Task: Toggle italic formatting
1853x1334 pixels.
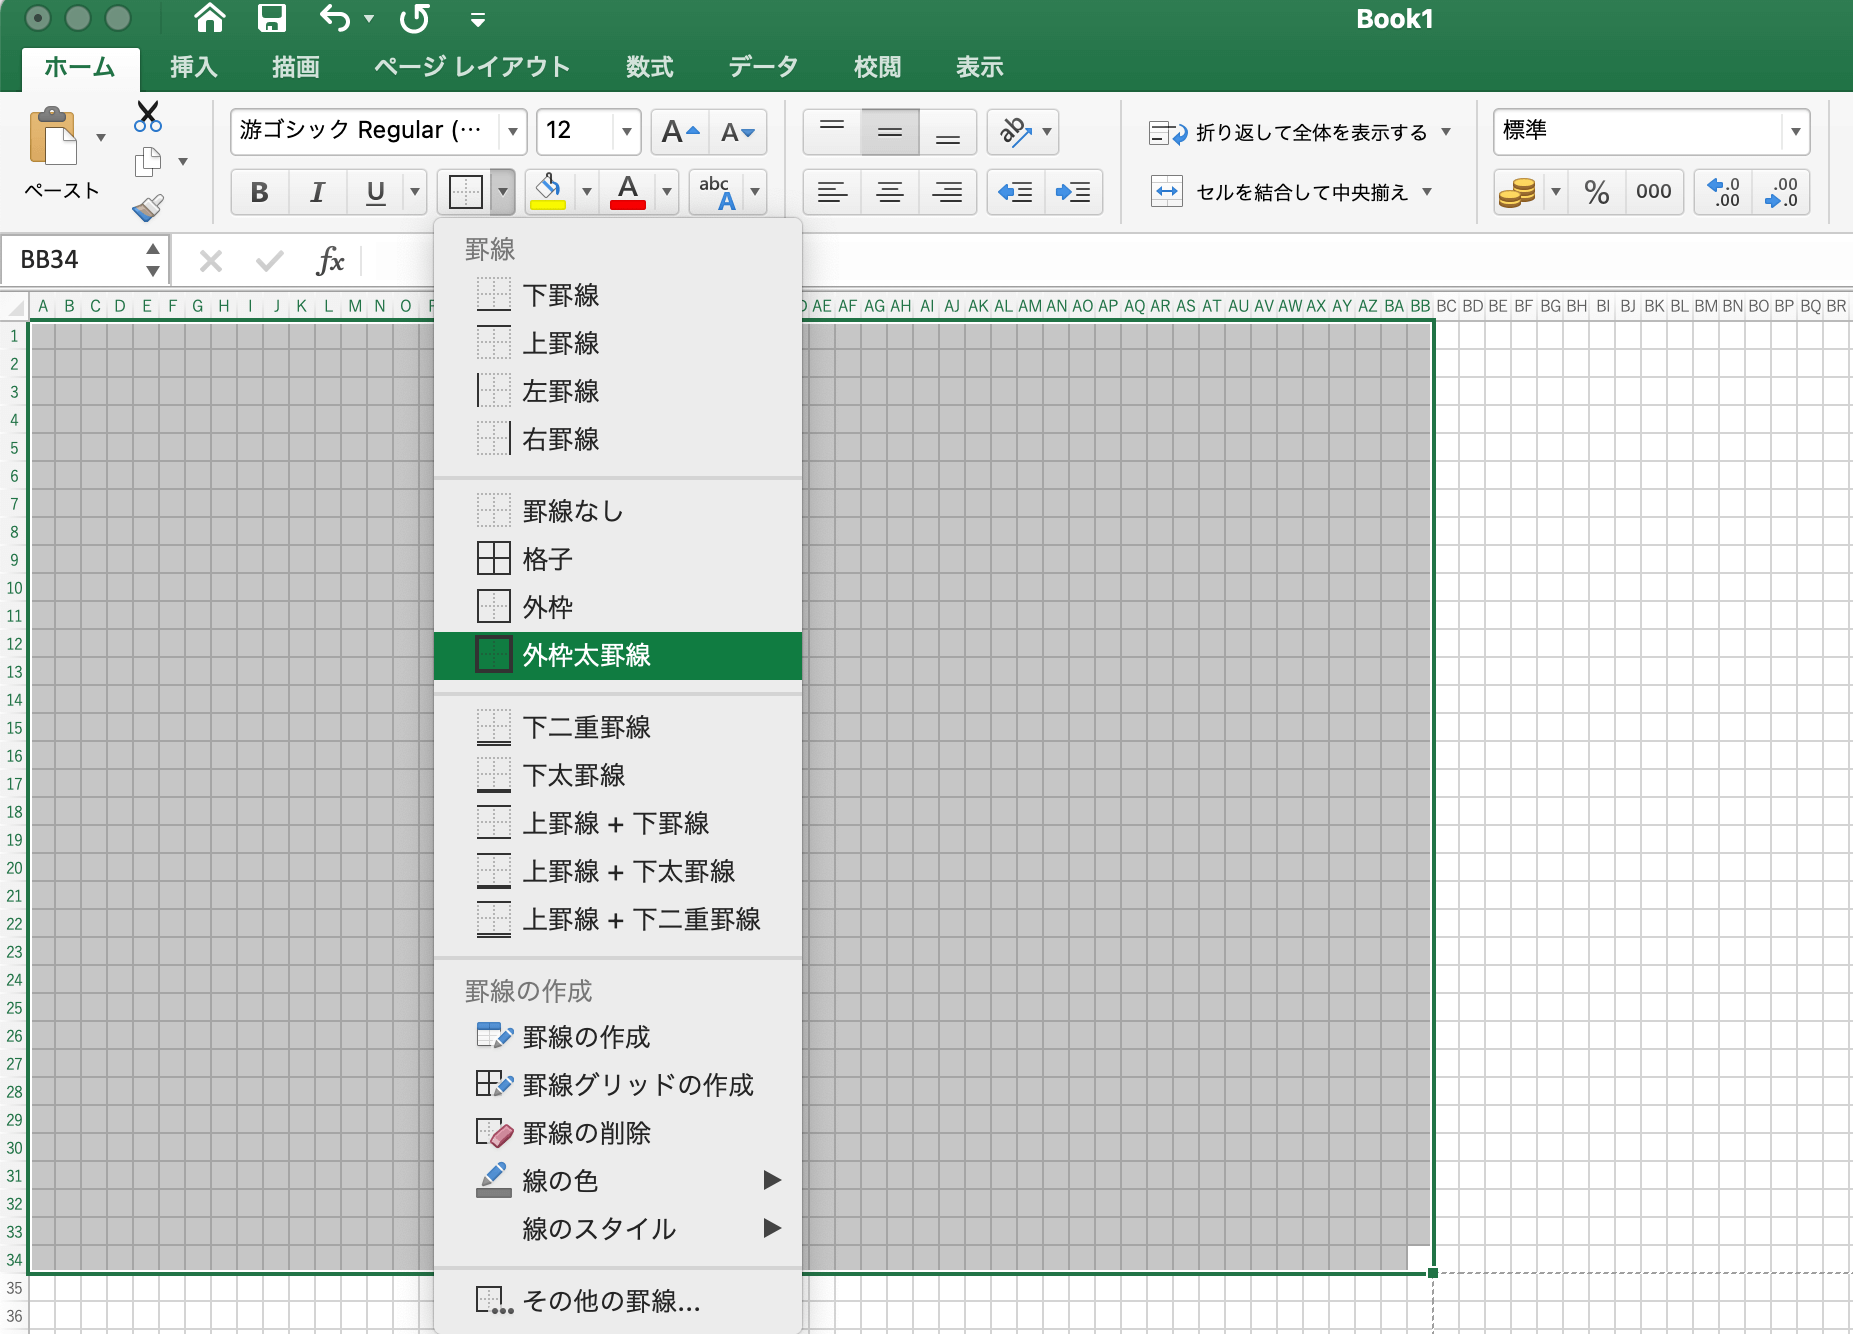Action: click(x=317, y=192)
